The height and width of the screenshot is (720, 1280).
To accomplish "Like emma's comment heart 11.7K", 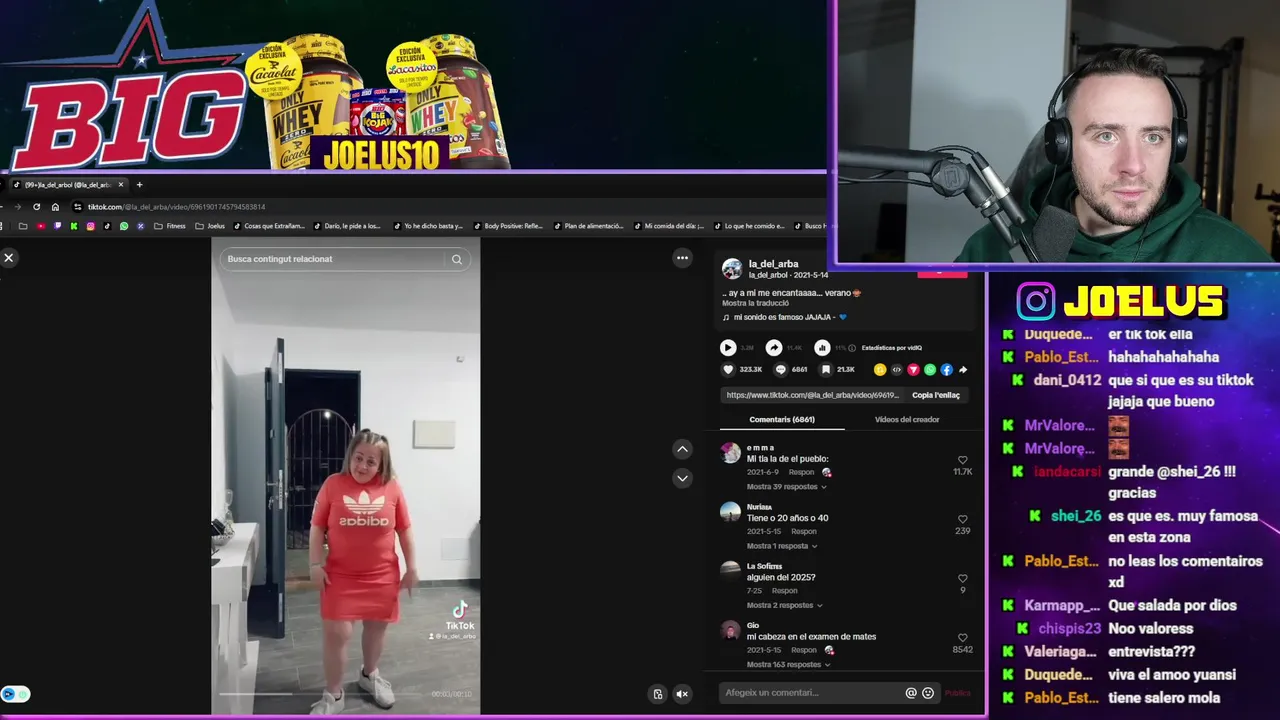I will tap(963, 461).
